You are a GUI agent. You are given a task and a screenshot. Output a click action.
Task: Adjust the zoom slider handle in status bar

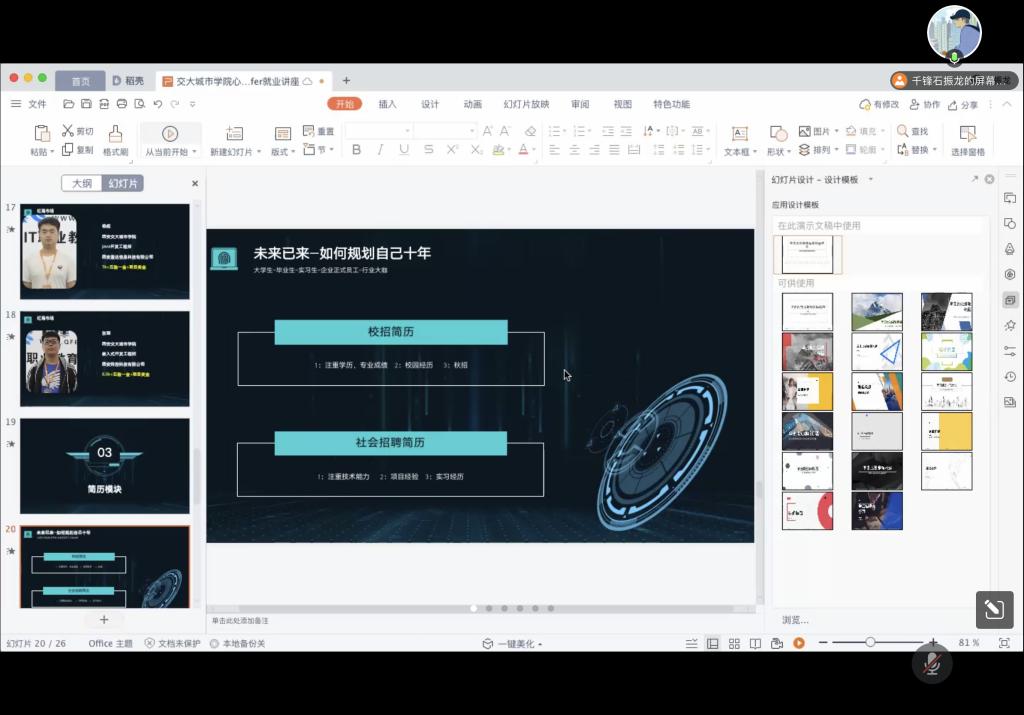pyautogui.click(x=870, y=643)
